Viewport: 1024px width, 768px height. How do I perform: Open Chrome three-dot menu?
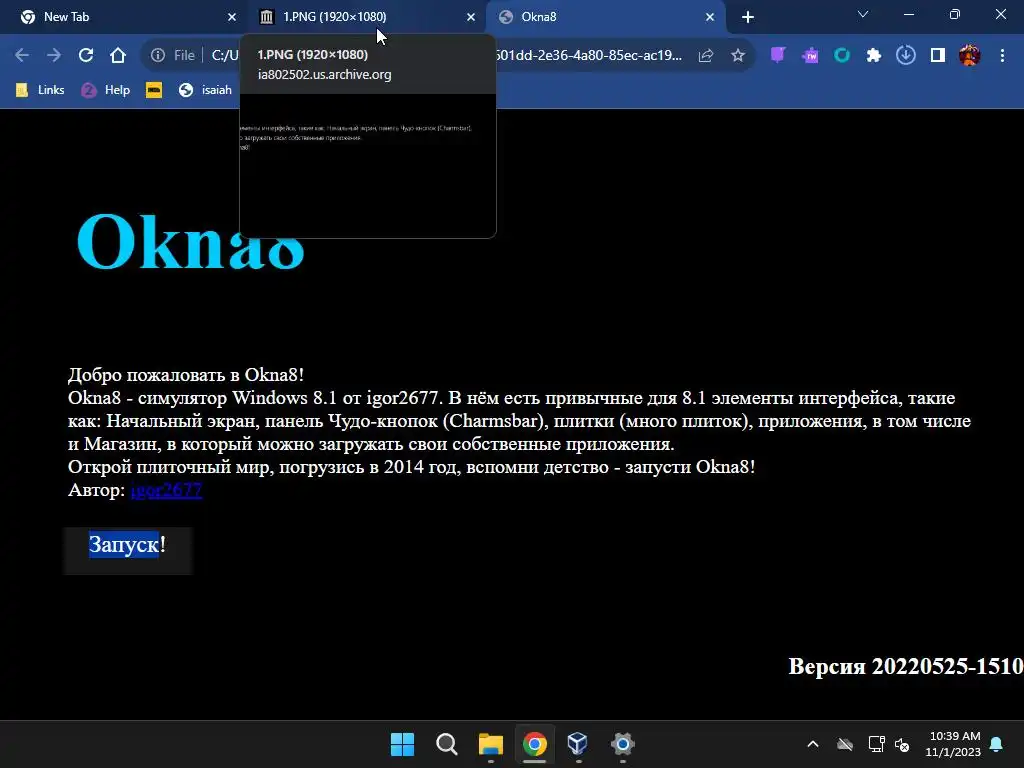pos(1002,56)
